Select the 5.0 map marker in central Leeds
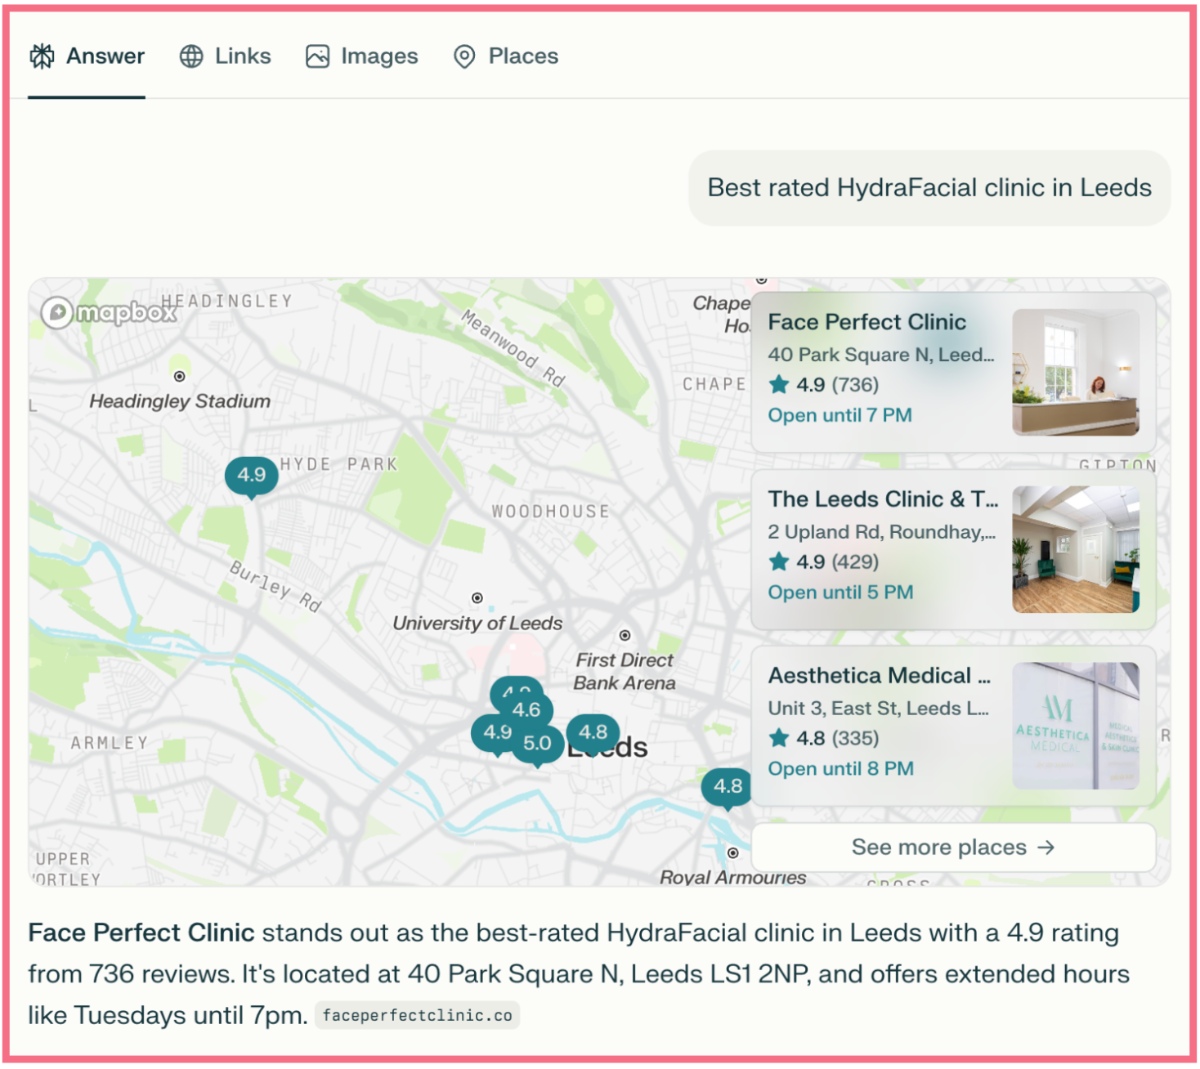 [x=538, y=743]
